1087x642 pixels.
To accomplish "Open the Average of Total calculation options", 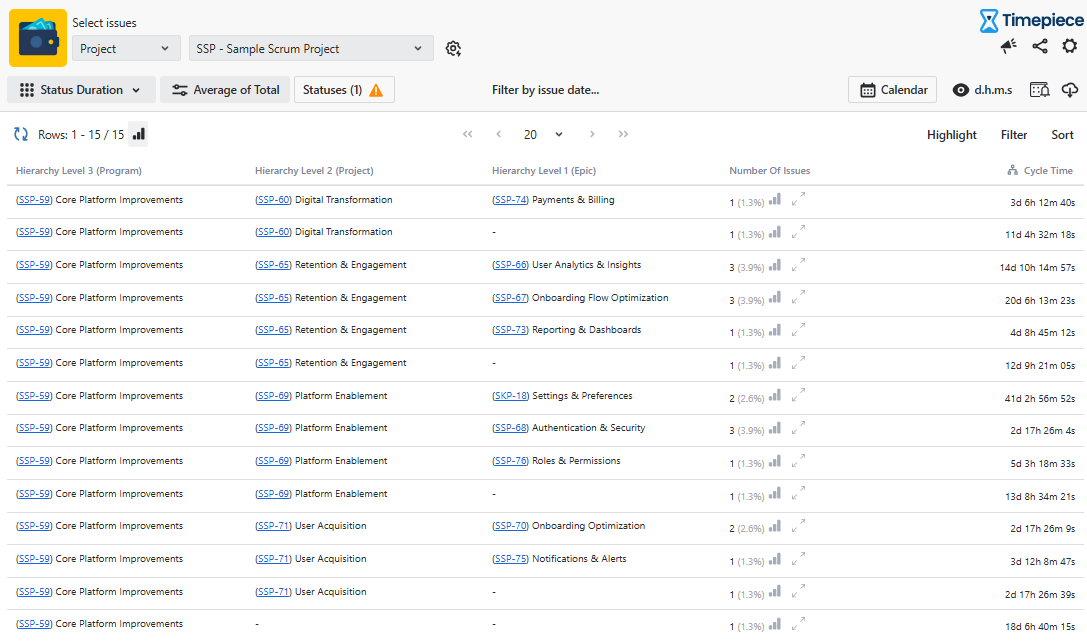I will 225,89.
